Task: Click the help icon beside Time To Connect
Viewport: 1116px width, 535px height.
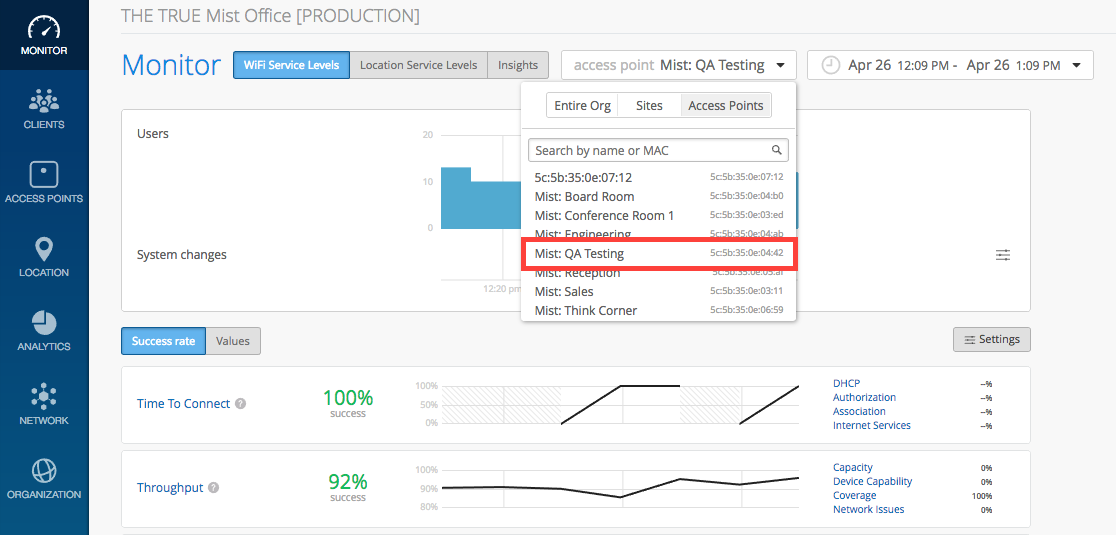Action: coord(240,404)
